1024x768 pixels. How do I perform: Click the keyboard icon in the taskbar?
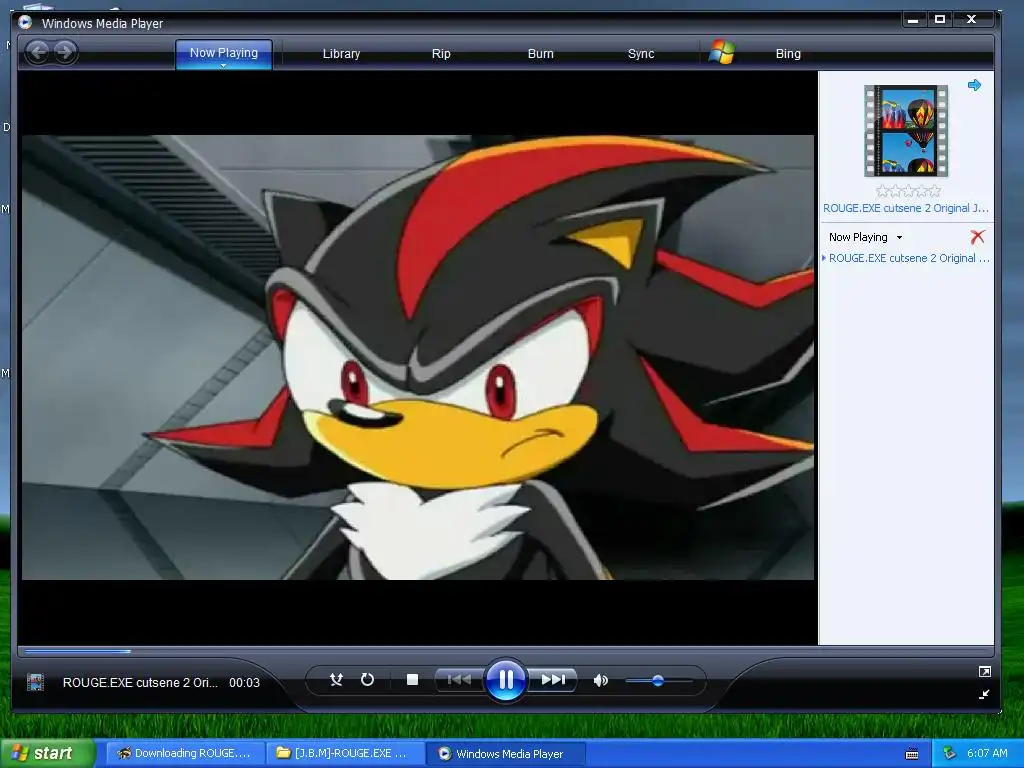point(912,754)
